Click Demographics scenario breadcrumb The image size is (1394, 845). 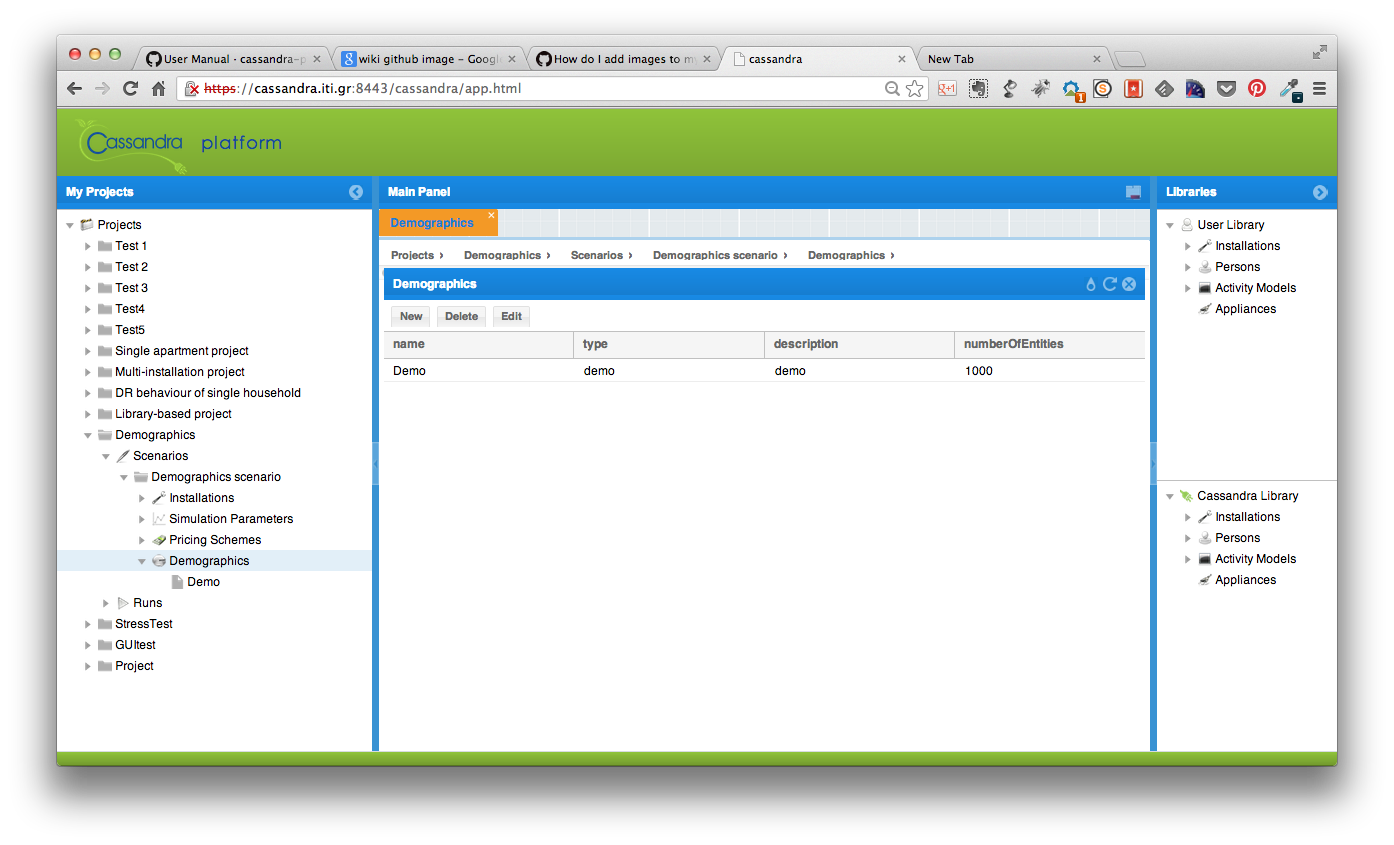coord(715,256)
